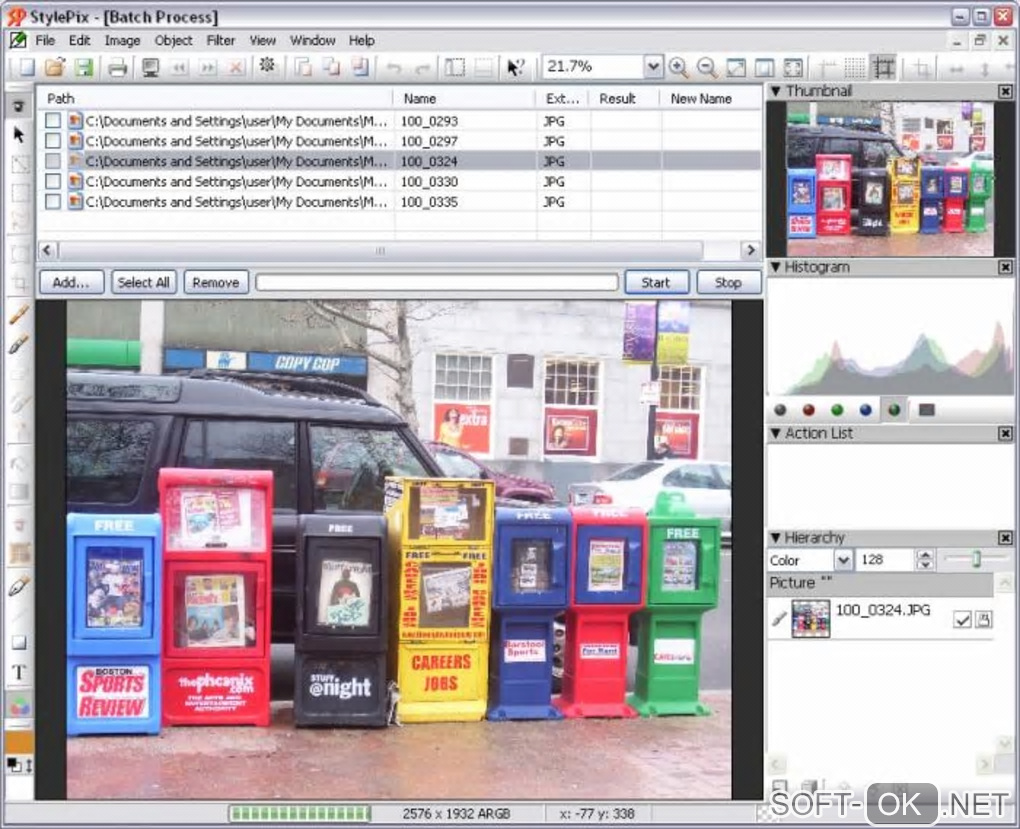This screenshot has width=1020, height=829.
Task: Click the Zoom In magnifier icon
Action: pos(678,67)
